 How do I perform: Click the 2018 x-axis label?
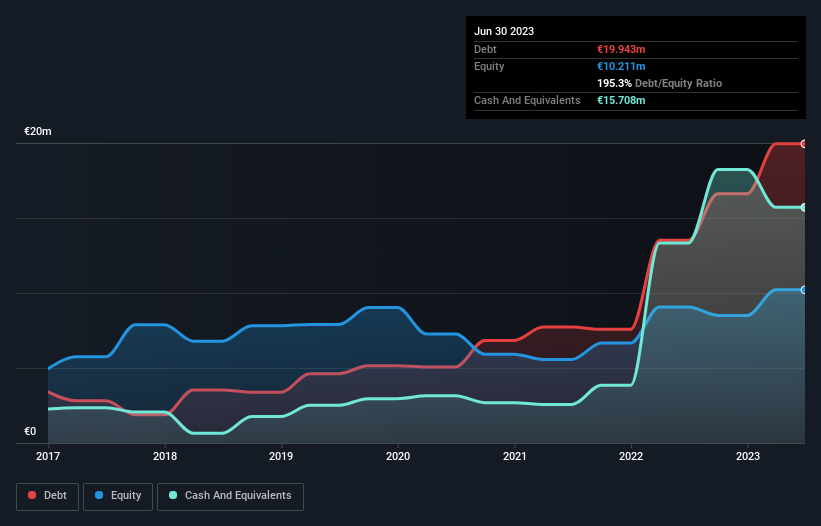[x=165, y=456]
